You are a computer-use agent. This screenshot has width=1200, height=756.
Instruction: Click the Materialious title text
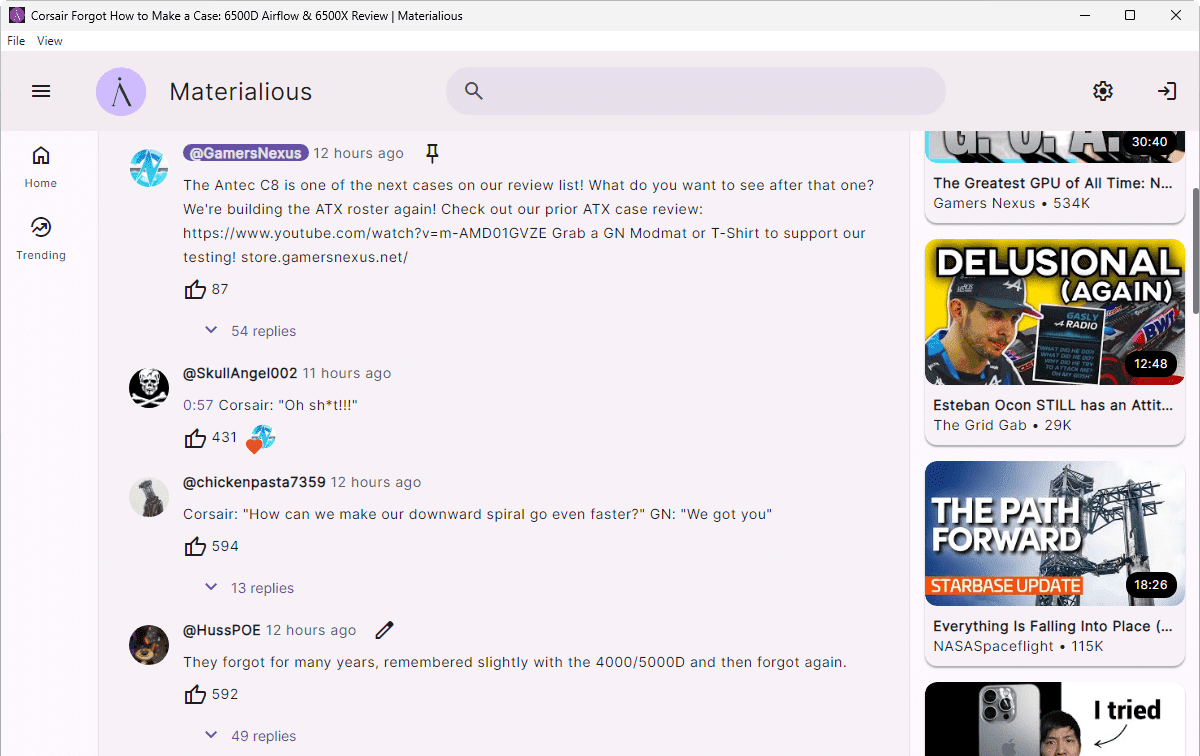tap(241, 92)
